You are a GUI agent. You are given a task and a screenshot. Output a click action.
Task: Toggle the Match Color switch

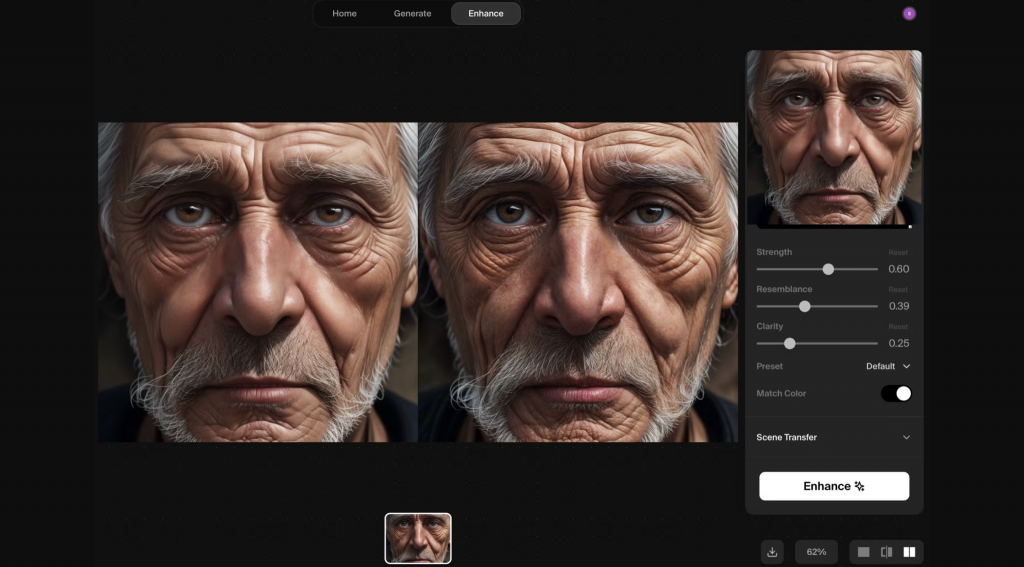tap(896, 393)
